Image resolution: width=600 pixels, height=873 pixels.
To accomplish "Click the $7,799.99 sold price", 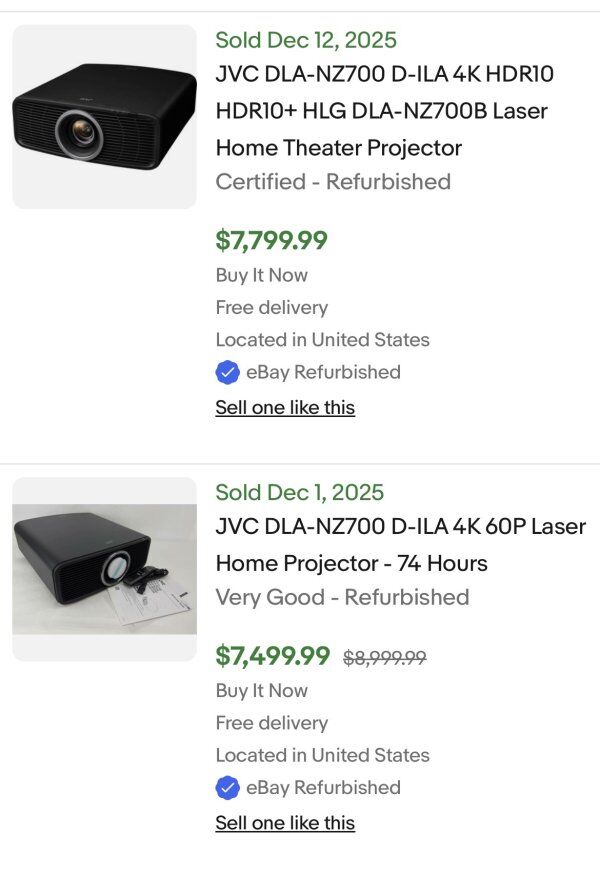I will [x=271, y=240].
